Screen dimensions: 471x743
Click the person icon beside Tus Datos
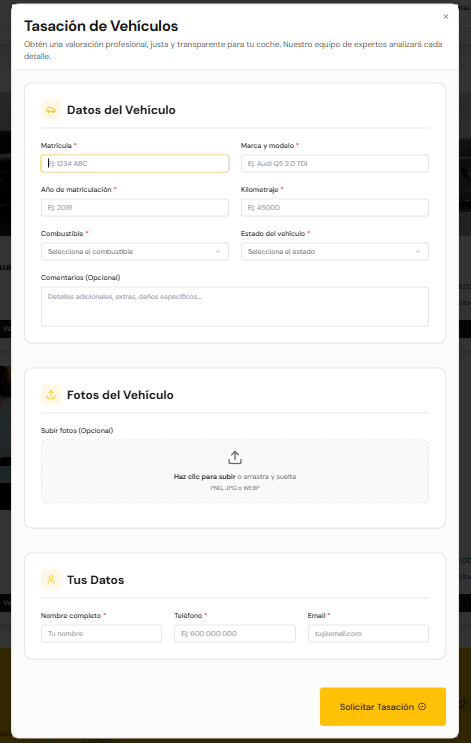pyautogui.click(x=51, y=579)
